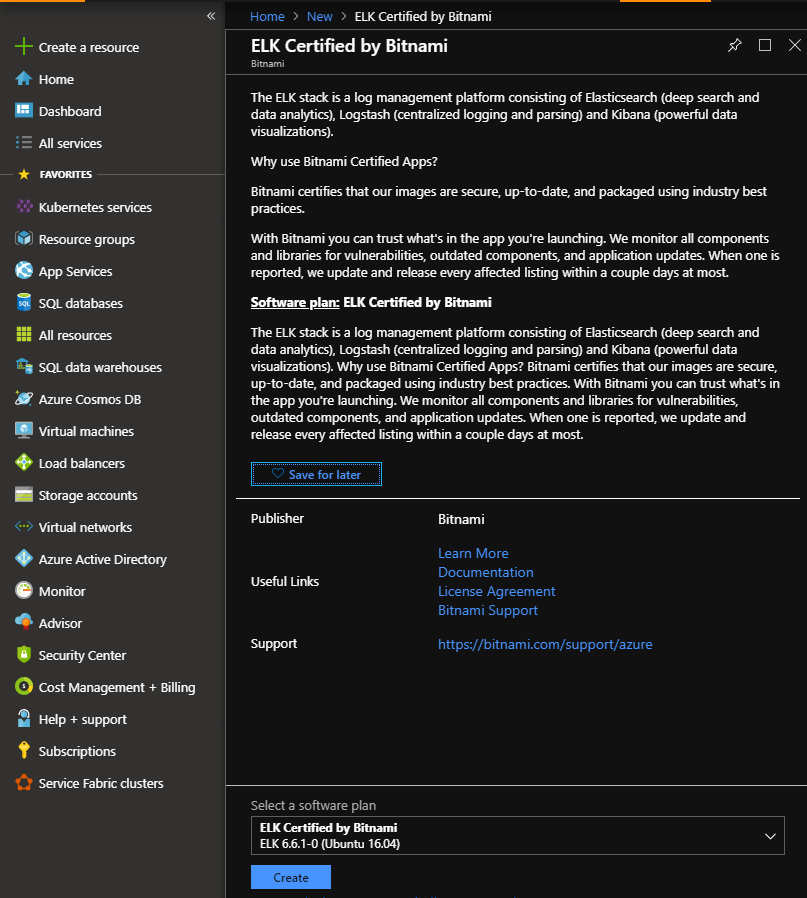The image size is (807, 898).
Task: Go to New in breadcrumb
Action: click(x=320, y=16)
